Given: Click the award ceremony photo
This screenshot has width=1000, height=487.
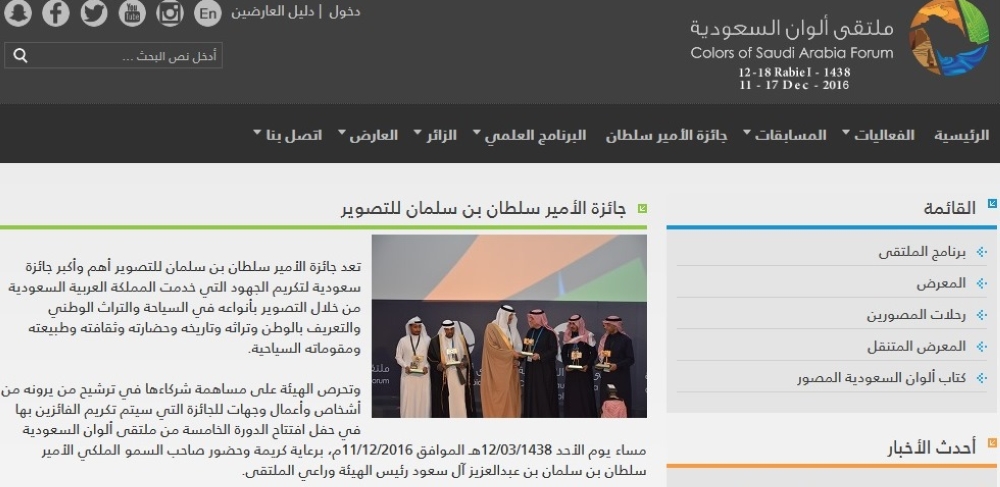Looking at the screenshot, I should 509,326.
